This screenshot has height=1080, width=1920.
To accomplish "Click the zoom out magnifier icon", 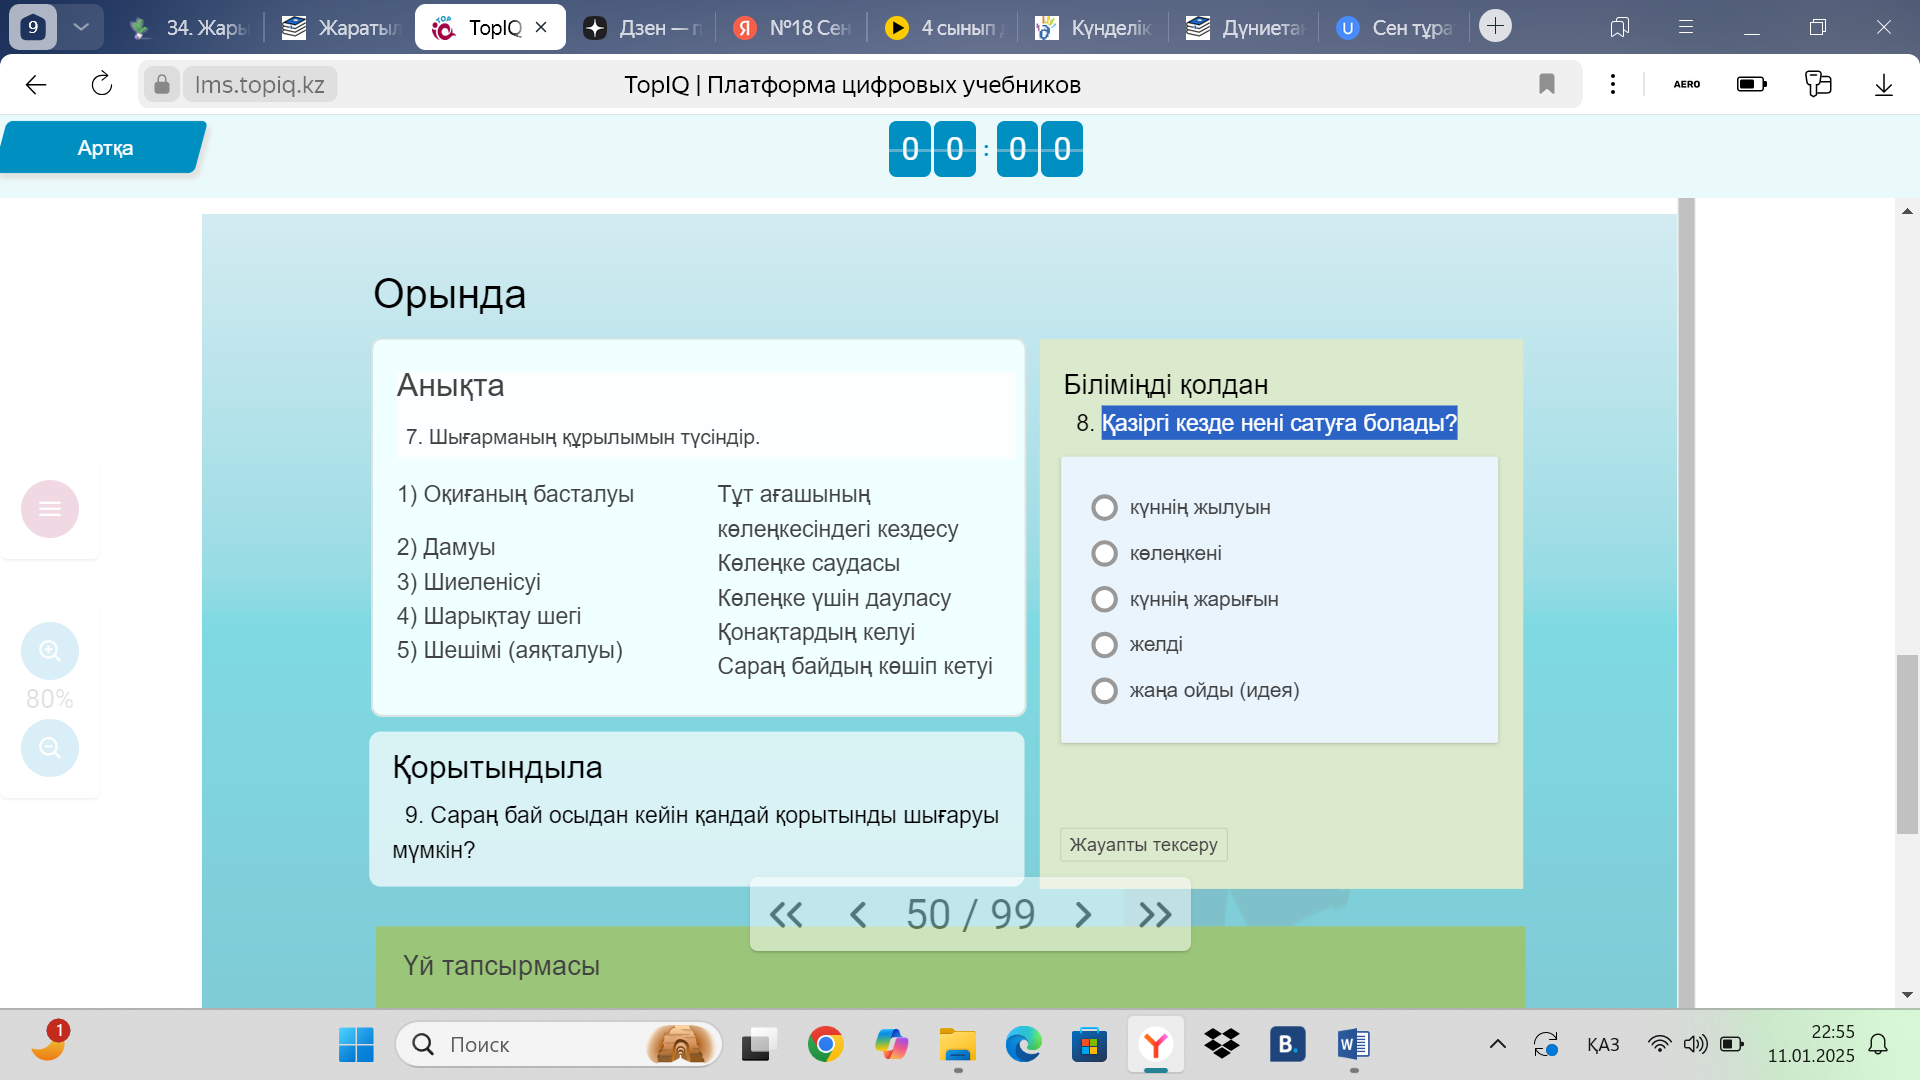I will [x=50, y=748].
